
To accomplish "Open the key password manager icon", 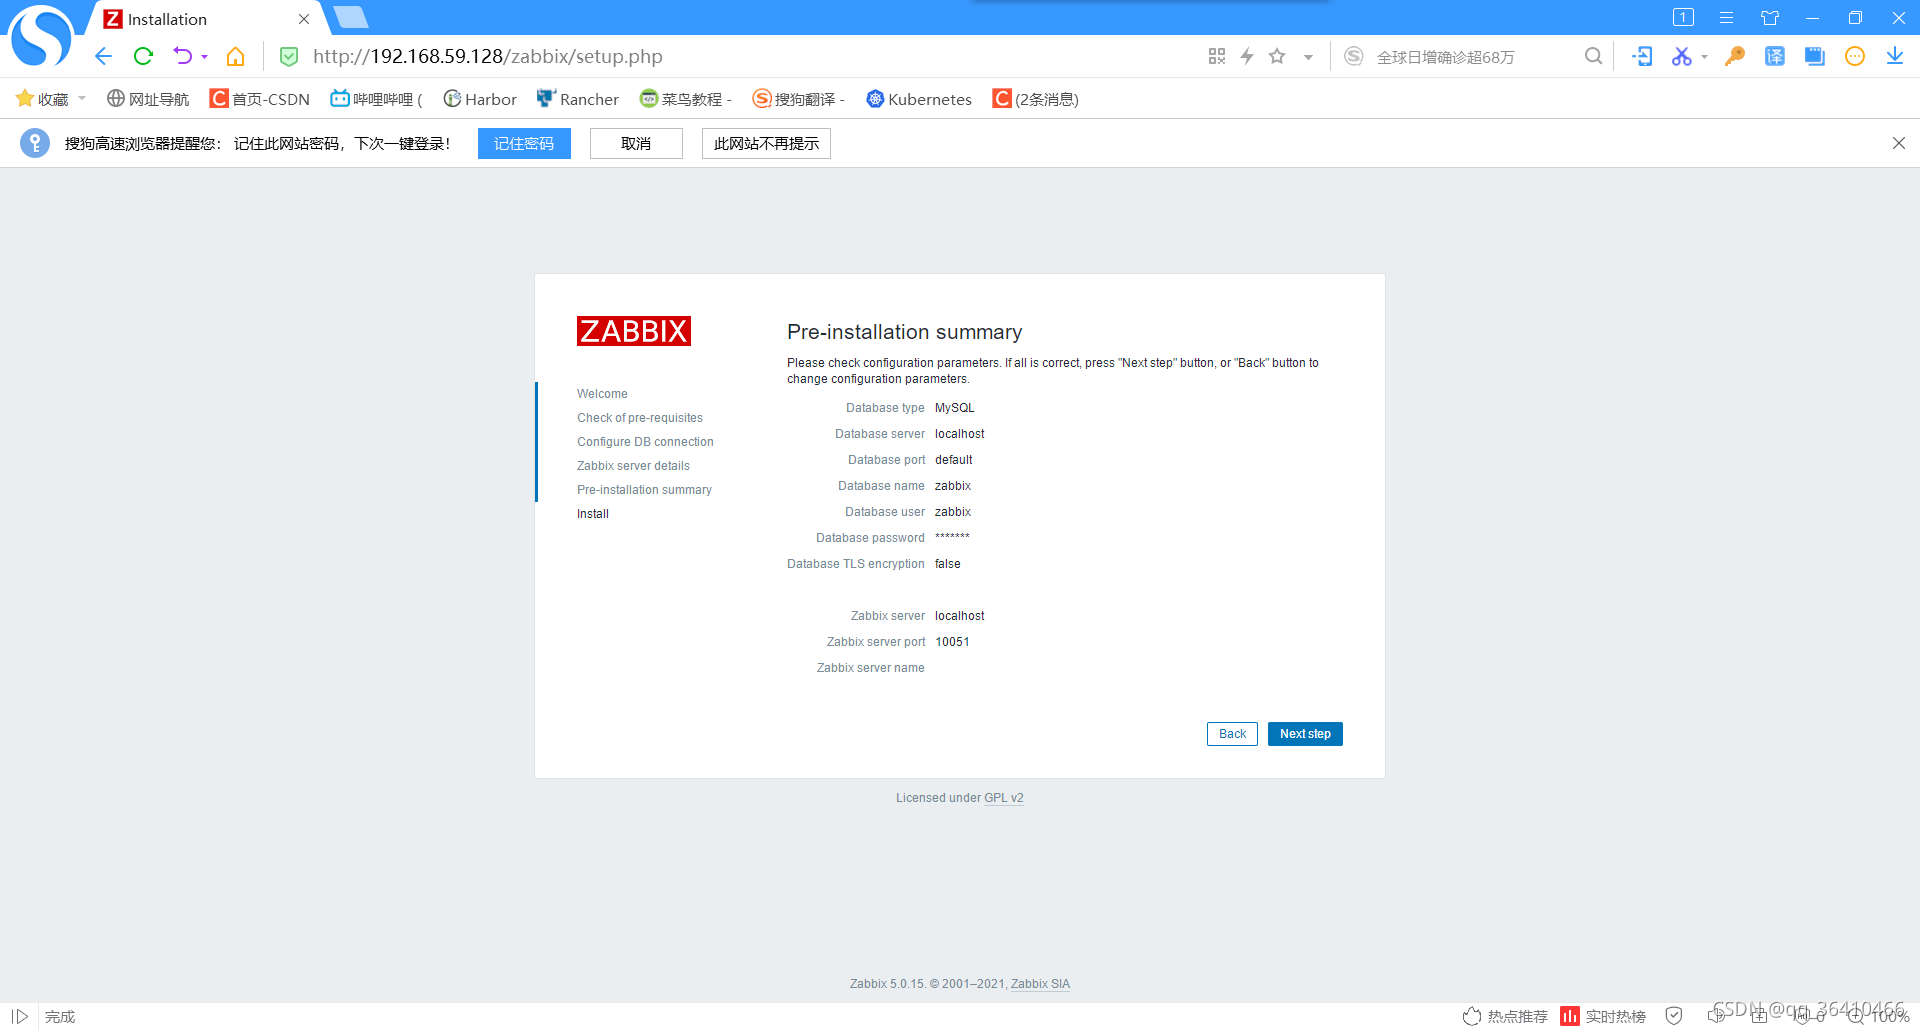I will 1735,56.
